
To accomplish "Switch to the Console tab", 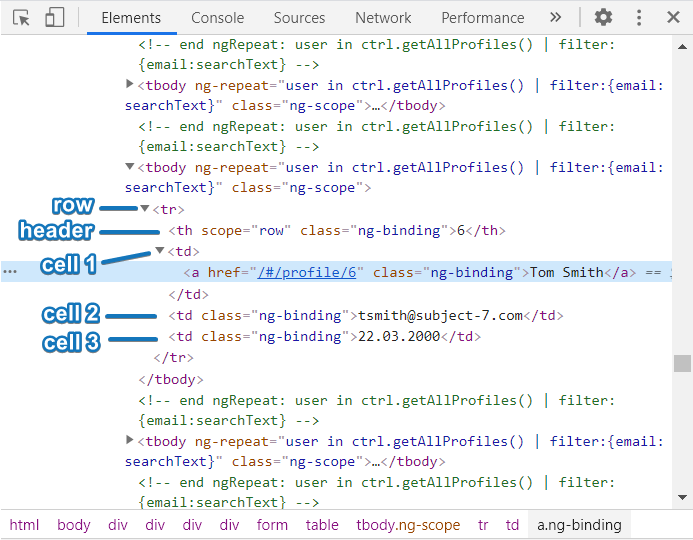I will (x=217, y=17).
